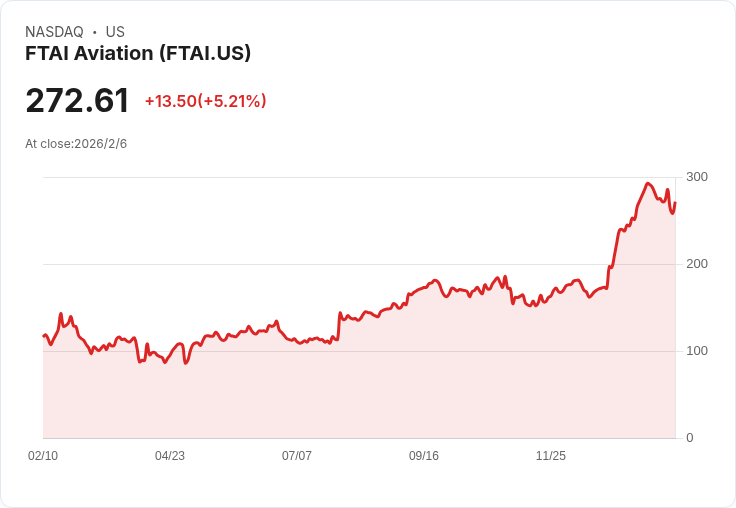The width and height of the screenshot is (736, 508).
Task: Click the At close 2026/2/6 date text
Action: [x=76, y=143]
